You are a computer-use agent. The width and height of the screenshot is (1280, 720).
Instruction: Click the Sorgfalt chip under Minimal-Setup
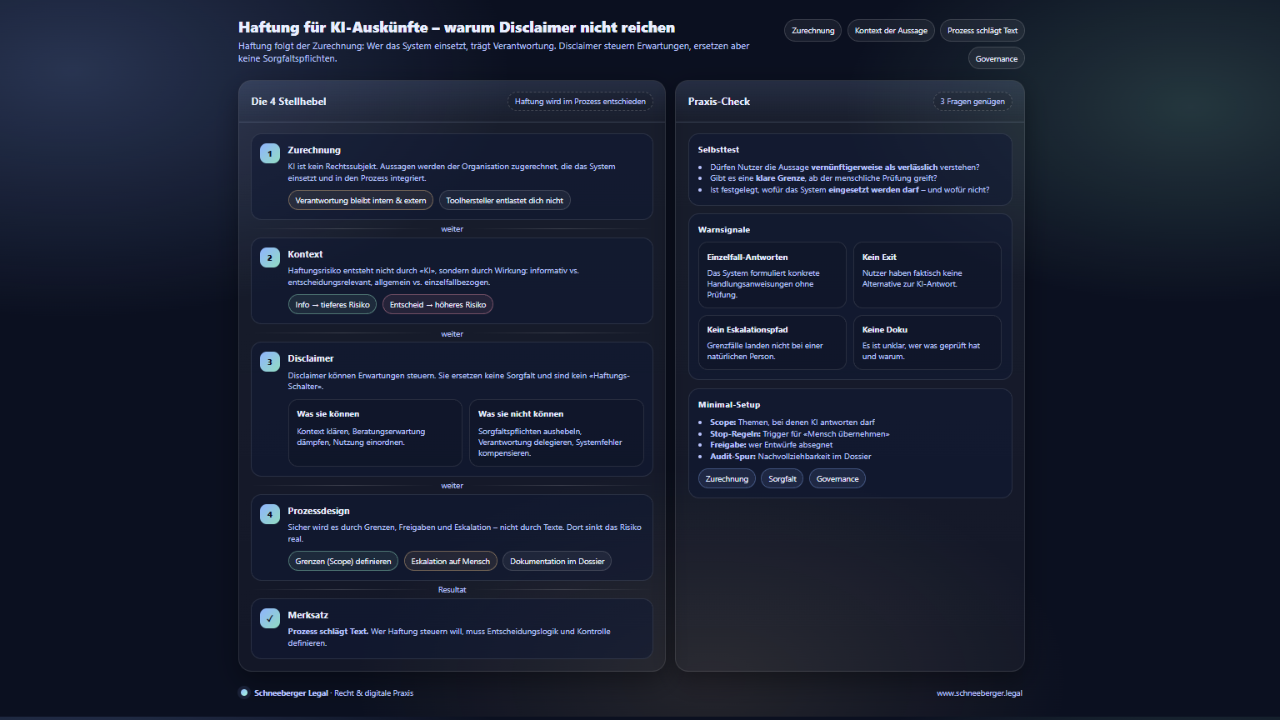pyautogui.click(x=782, y=479)
